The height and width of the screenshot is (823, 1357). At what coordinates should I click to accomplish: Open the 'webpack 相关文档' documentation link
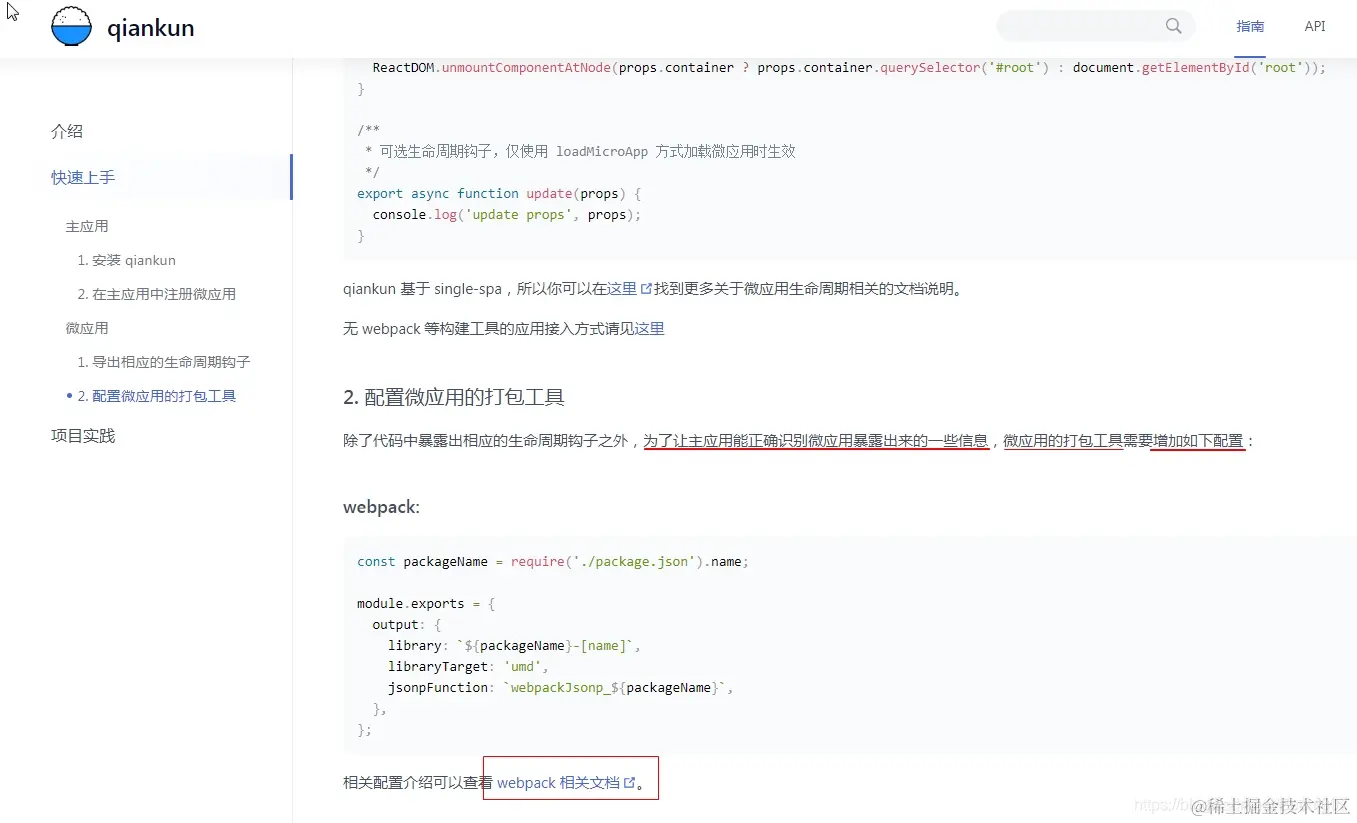(x=560, y=782)
